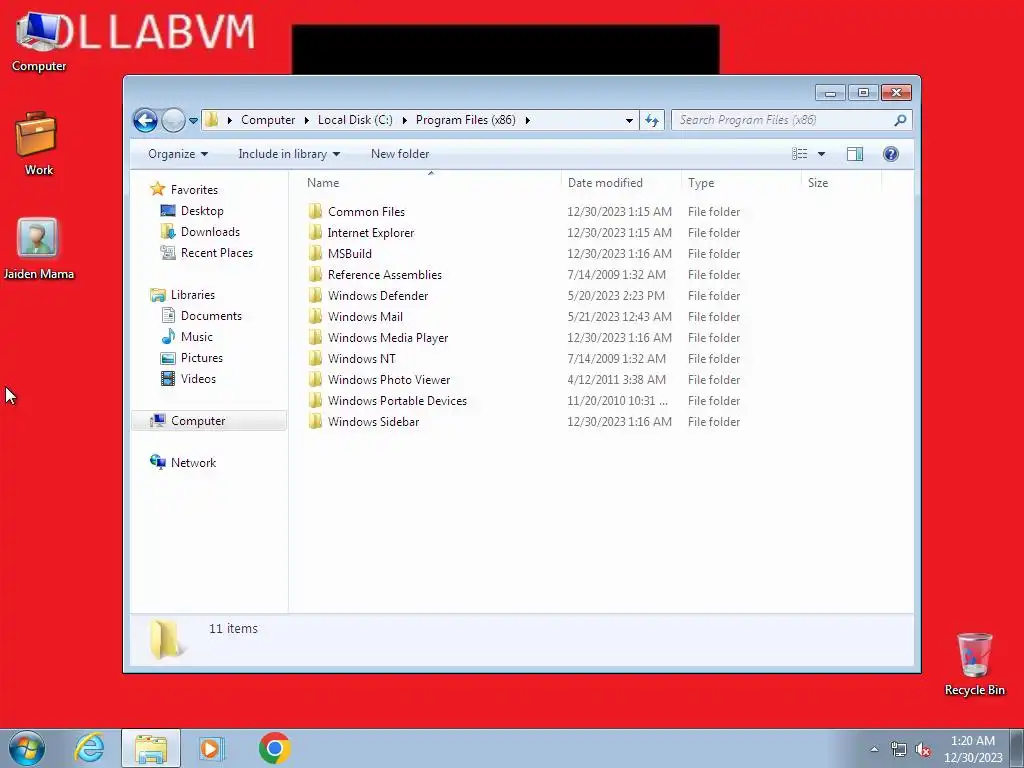Open Libraries in navigation pane
1024x768 pixels.
tap(193, 295)
